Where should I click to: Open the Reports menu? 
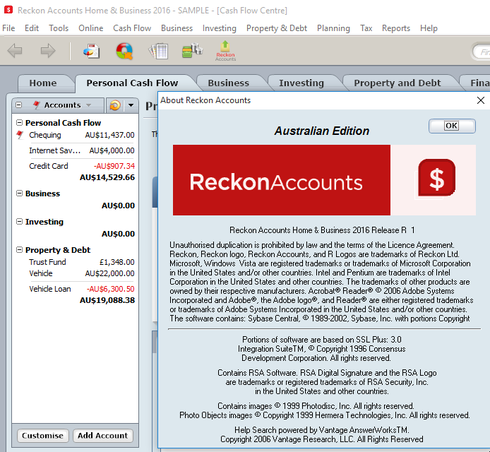pyautogui.click(x=396, y=28)
